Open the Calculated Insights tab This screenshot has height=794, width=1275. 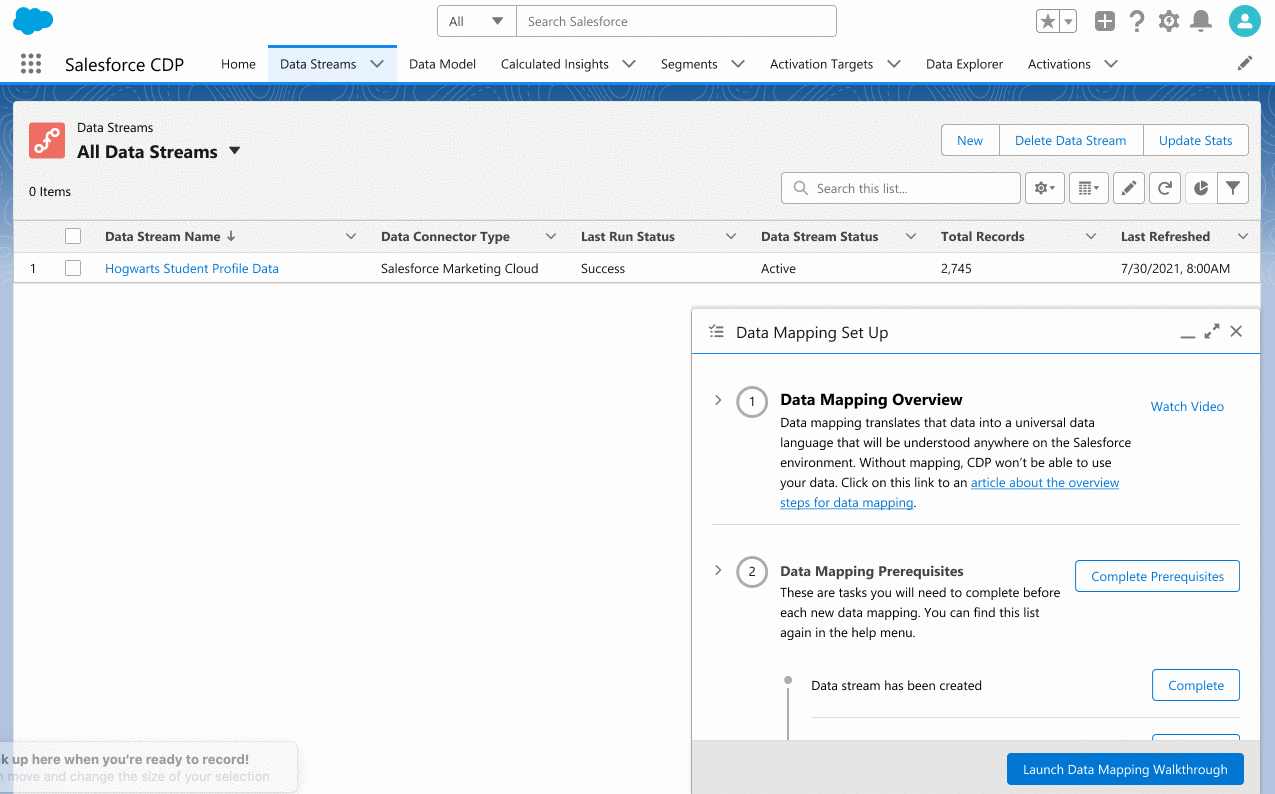[555, 64]
